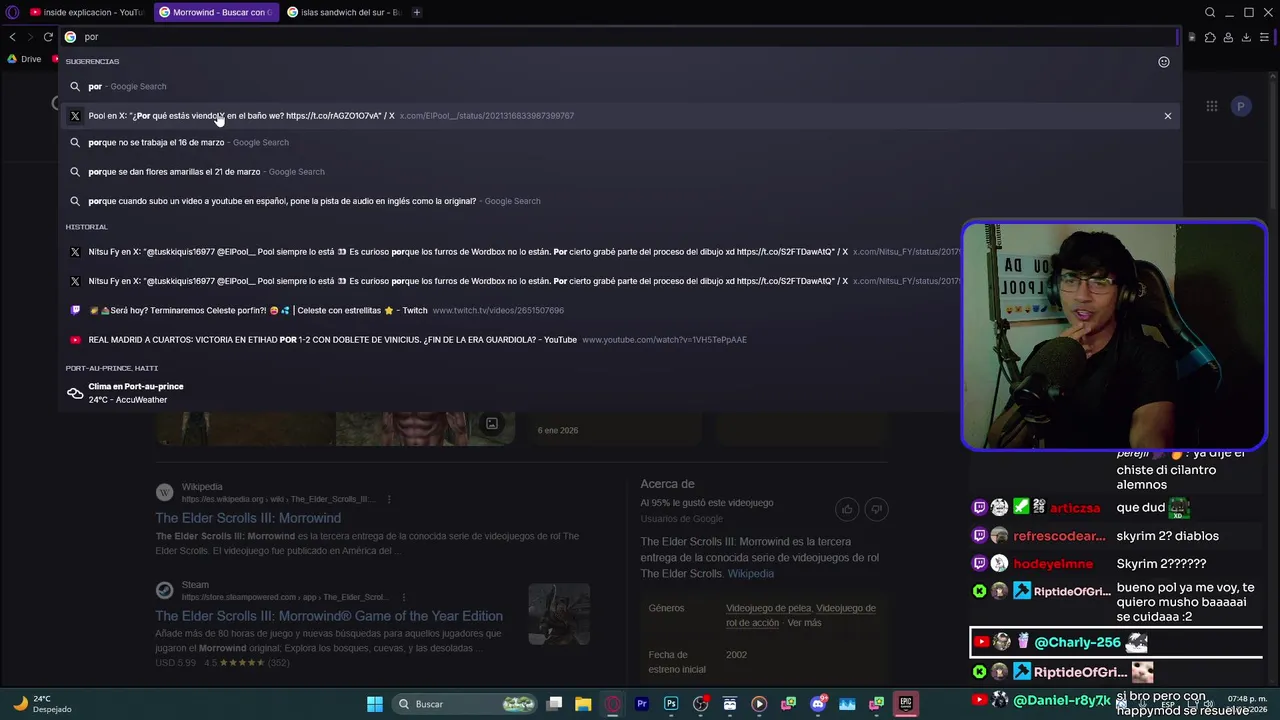The width and height of the screenshot is (1280, 720).
Task: Switch to the "islas sandwich del sur" tab
Action: click(343, 12)
